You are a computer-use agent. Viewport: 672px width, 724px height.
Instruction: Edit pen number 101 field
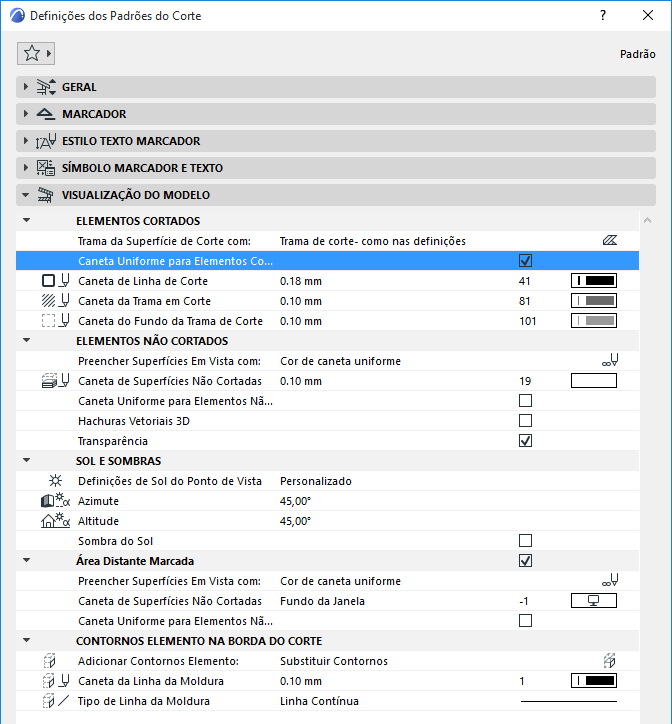(x=527, y=321)
